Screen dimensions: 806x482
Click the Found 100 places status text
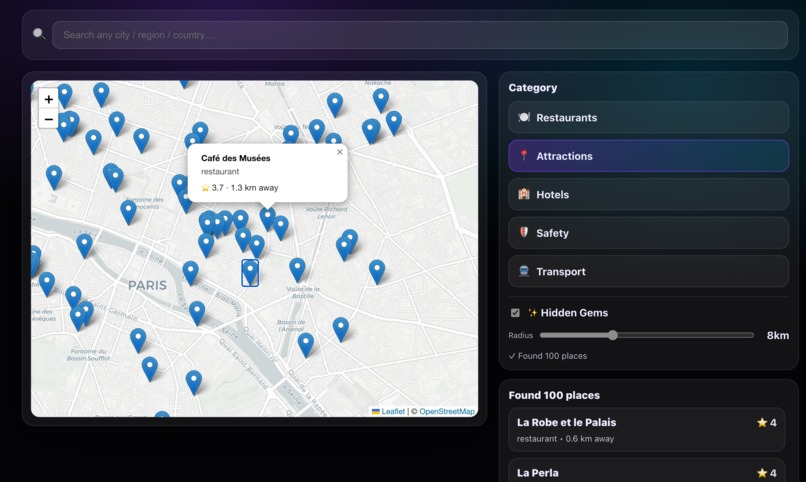click(547, 356)
